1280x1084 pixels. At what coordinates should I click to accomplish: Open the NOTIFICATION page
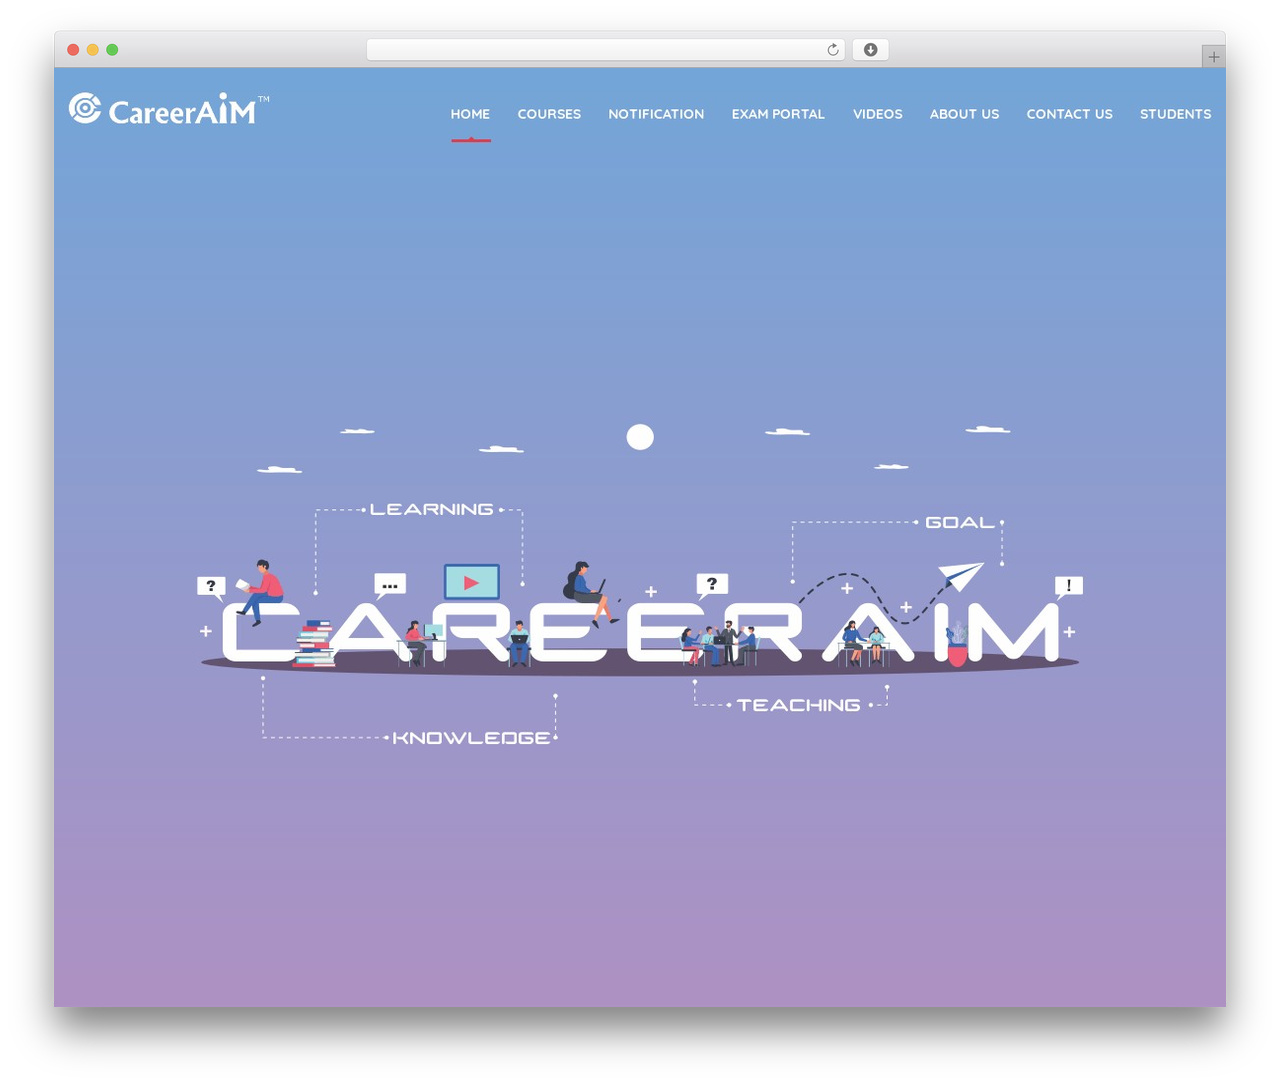tap(656, 114)
